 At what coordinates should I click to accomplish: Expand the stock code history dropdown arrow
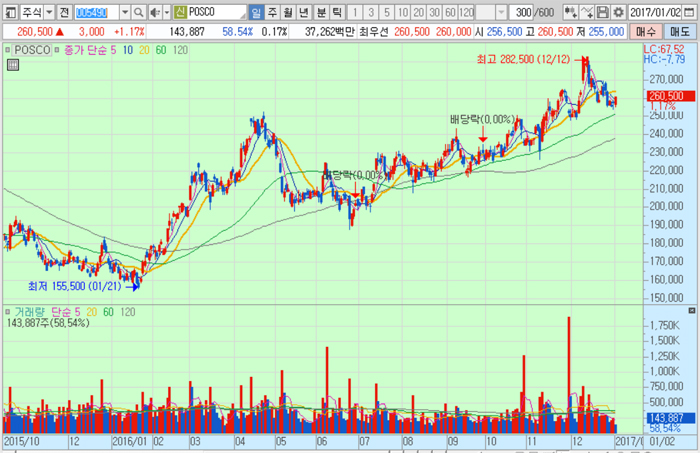point(125,12)
